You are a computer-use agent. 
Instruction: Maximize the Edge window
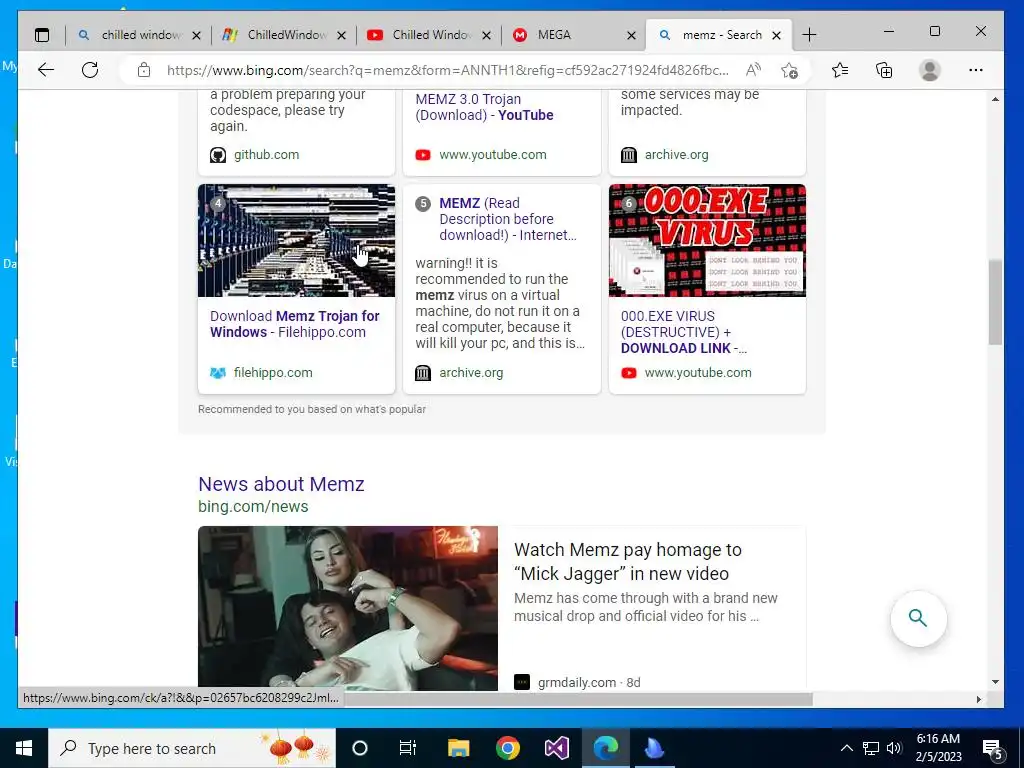point(935,31)
